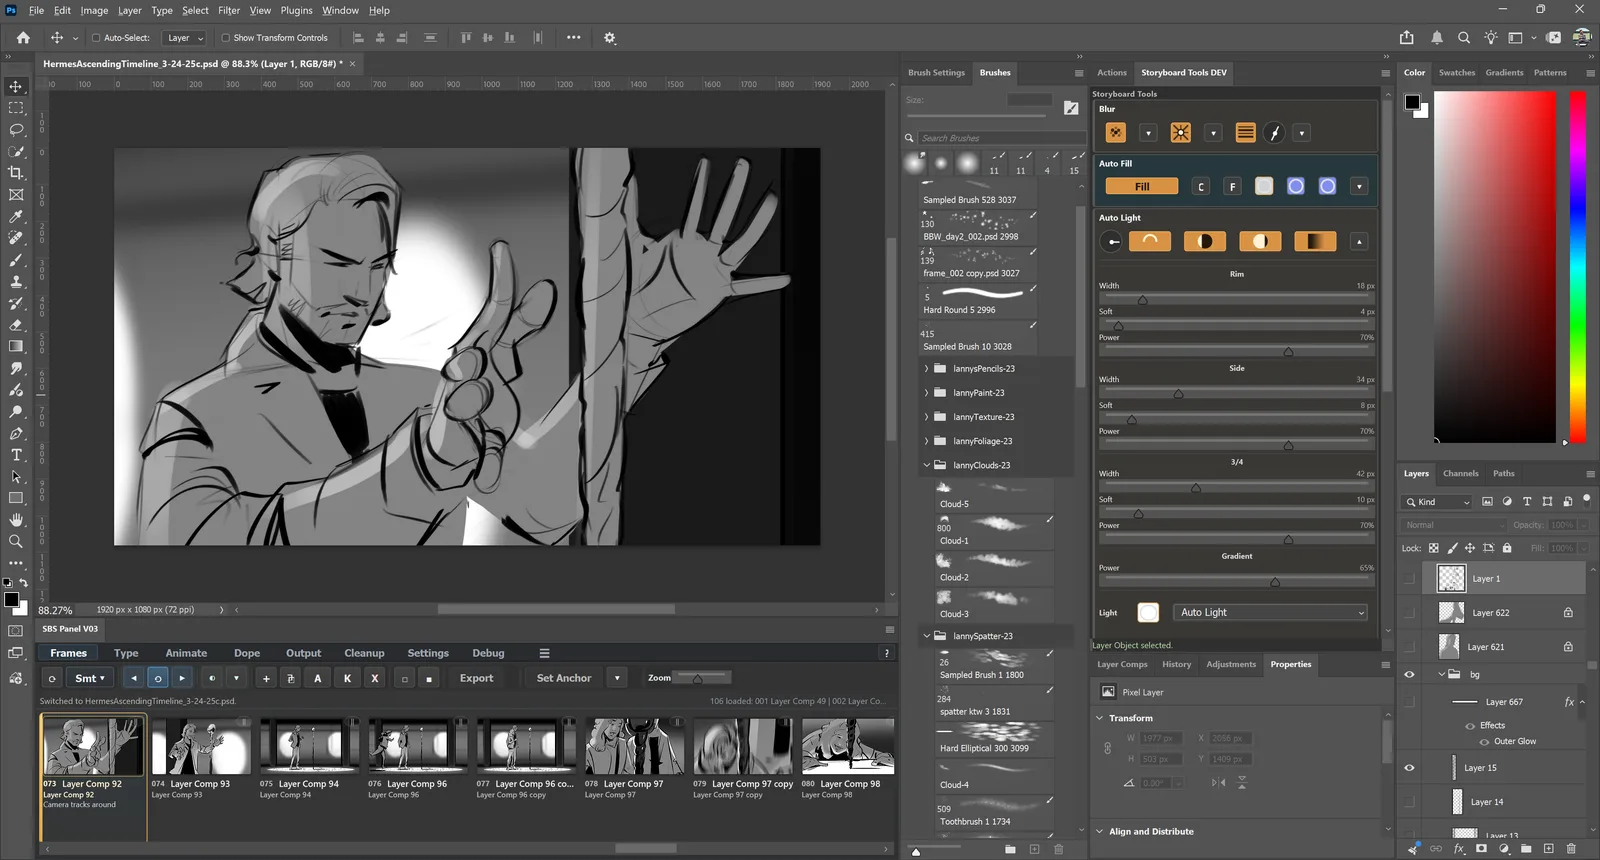Open the Kind filter dropdown
1600x860 pixels.
click(x=1437, y=502)
